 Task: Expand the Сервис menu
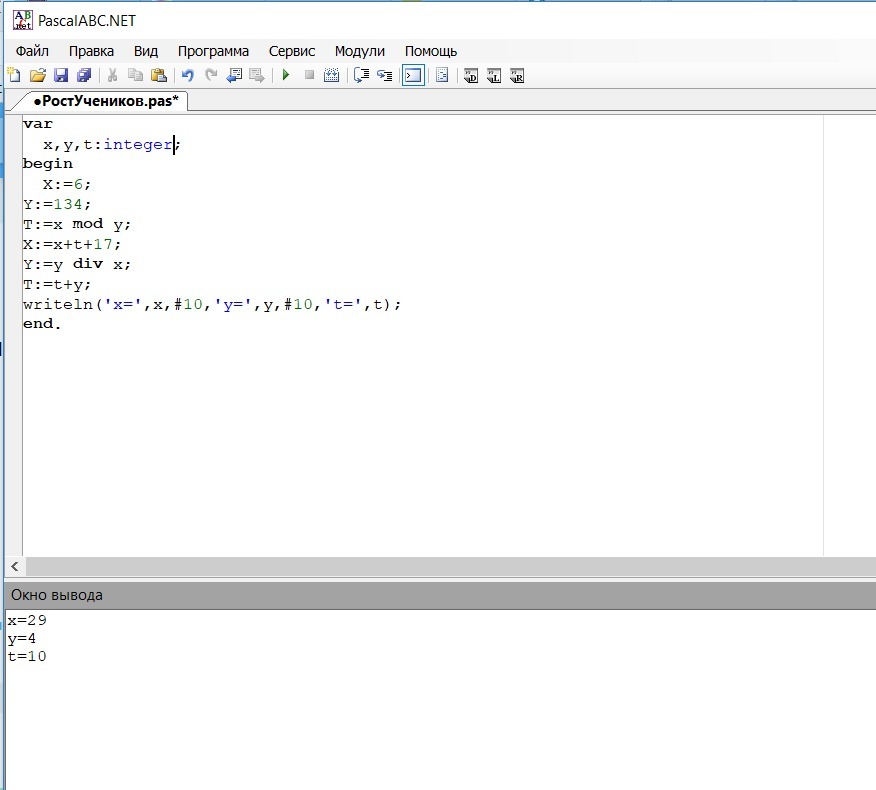pos(291,51)
